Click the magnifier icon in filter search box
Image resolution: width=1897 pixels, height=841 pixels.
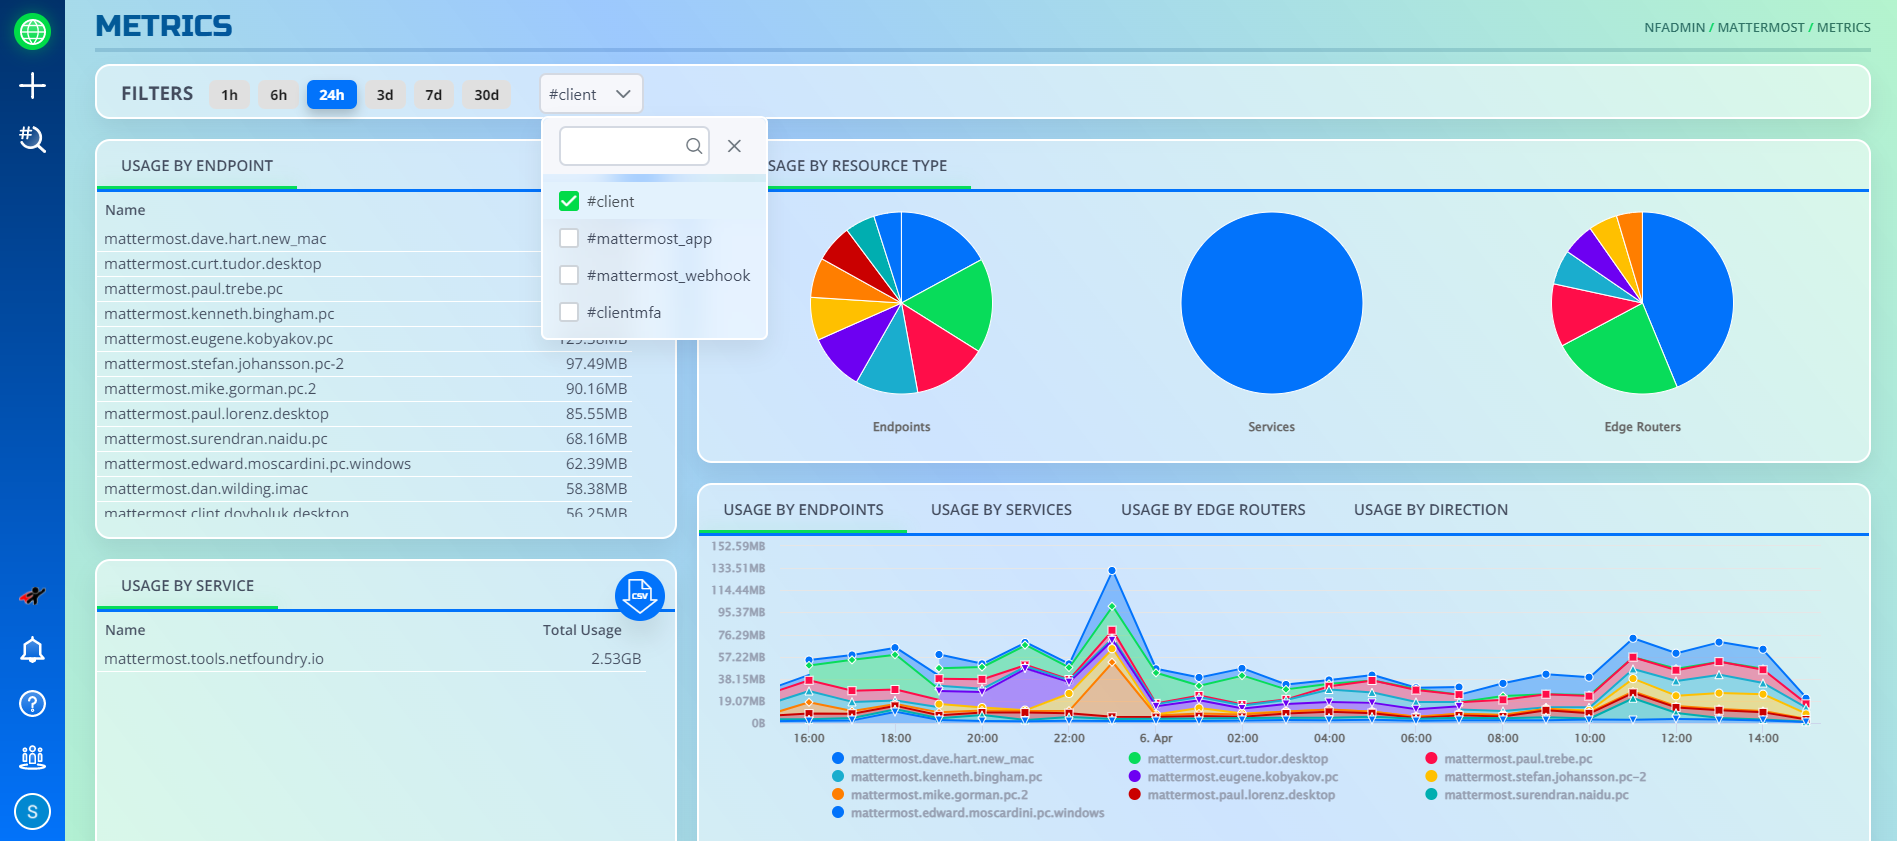click(x=694, y=146)
